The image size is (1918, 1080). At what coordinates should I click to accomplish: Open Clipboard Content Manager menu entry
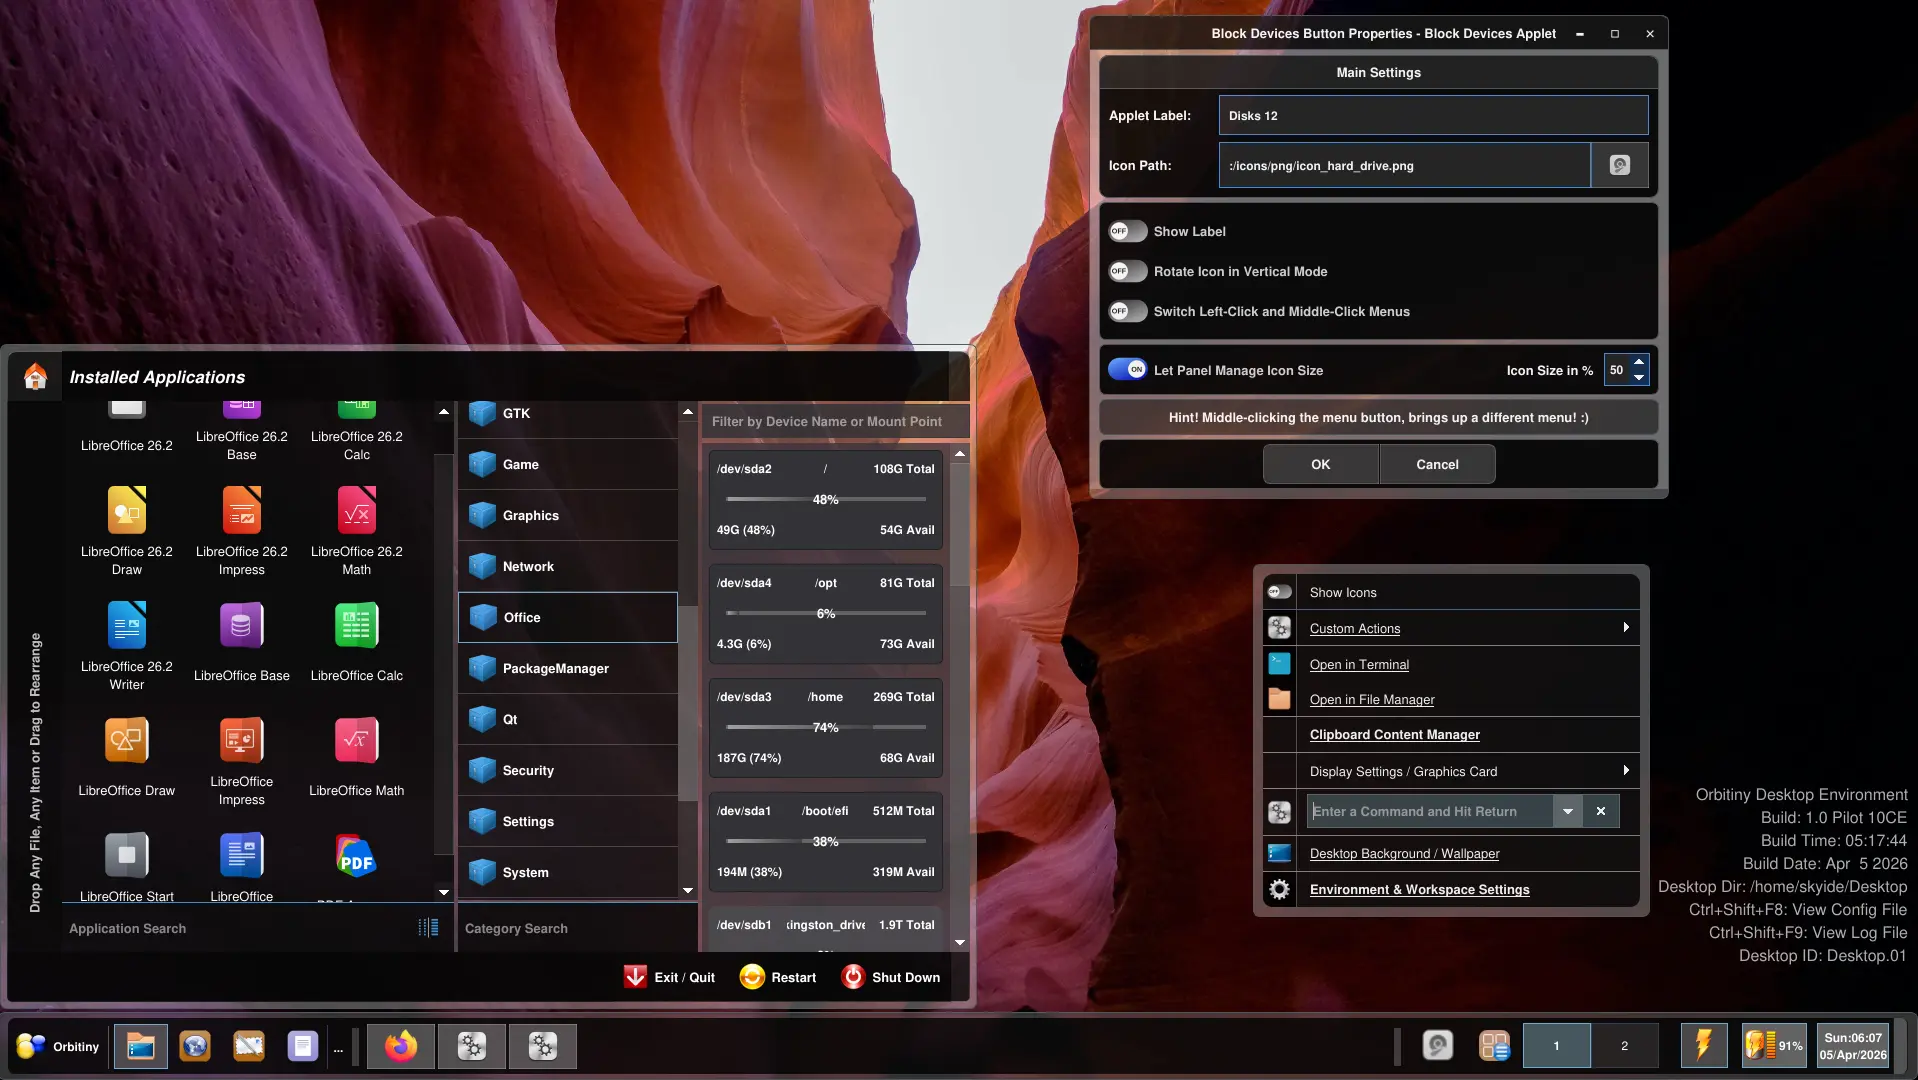(x=1394, y=735)
